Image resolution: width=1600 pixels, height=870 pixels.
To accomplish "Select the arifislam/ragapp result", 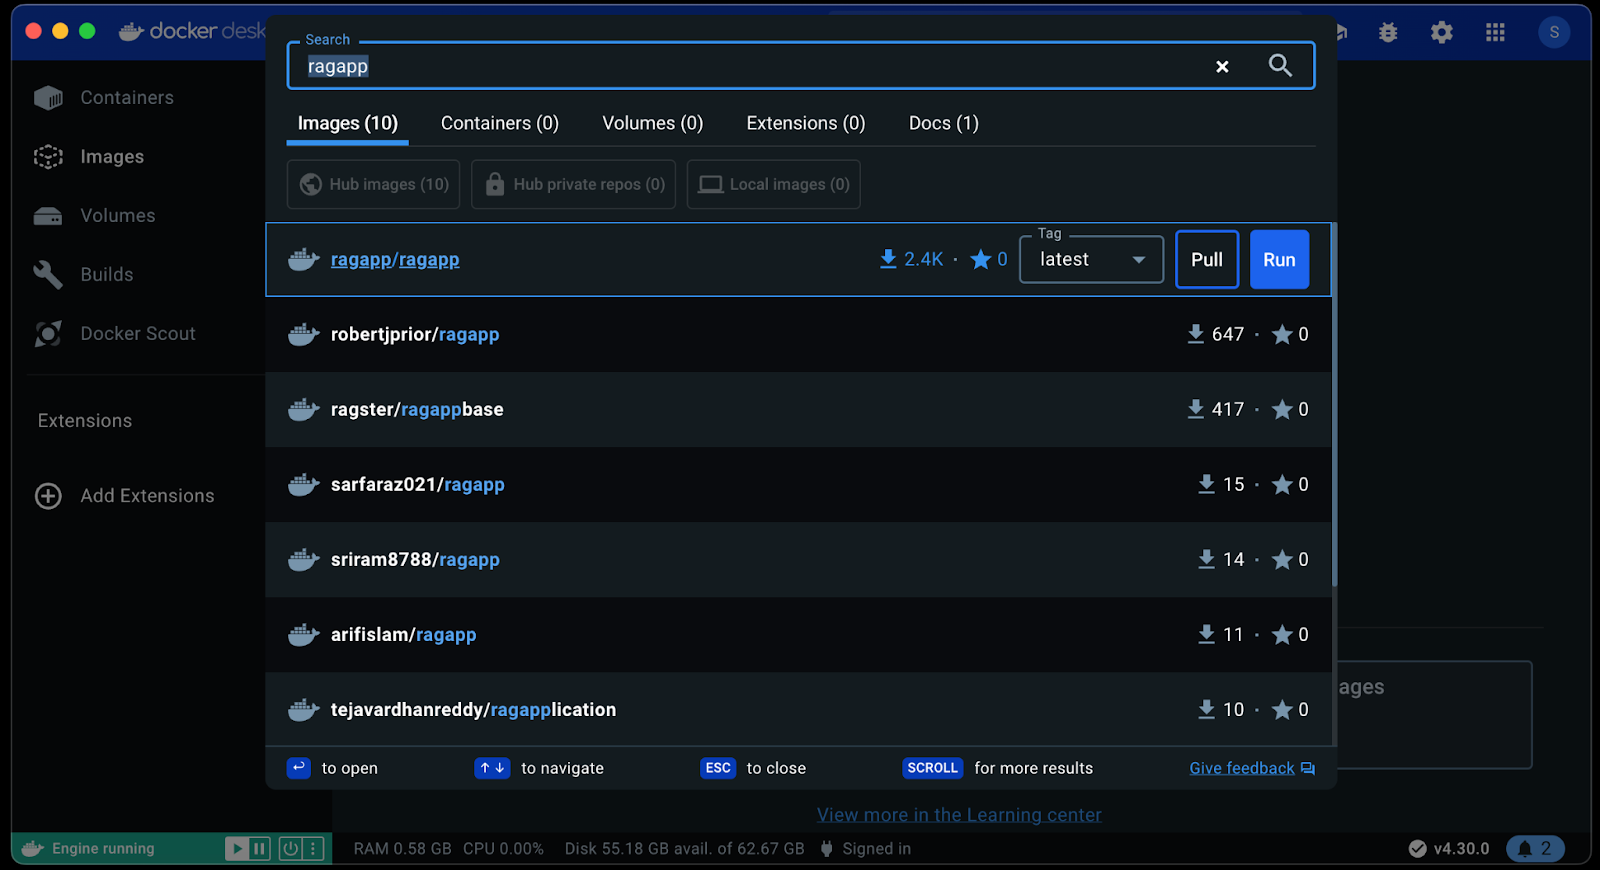I will click(798, 635).
